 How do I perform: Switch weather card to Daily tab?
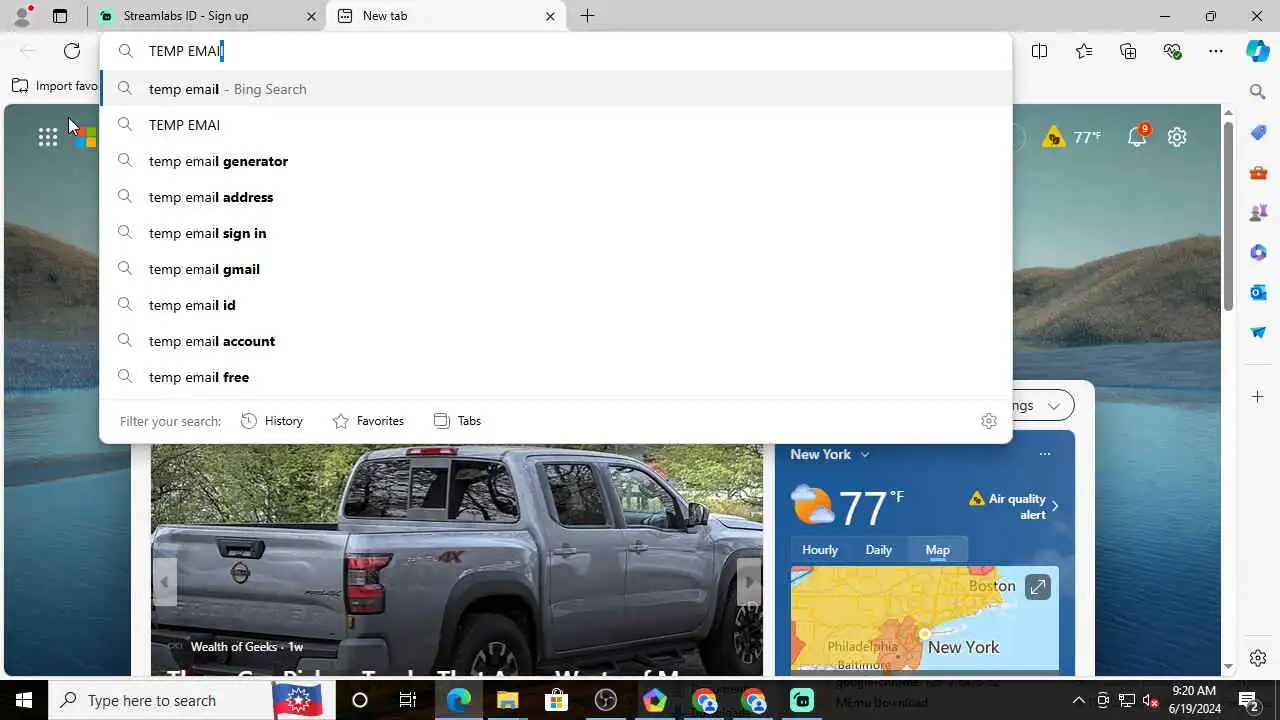(878, 550)
